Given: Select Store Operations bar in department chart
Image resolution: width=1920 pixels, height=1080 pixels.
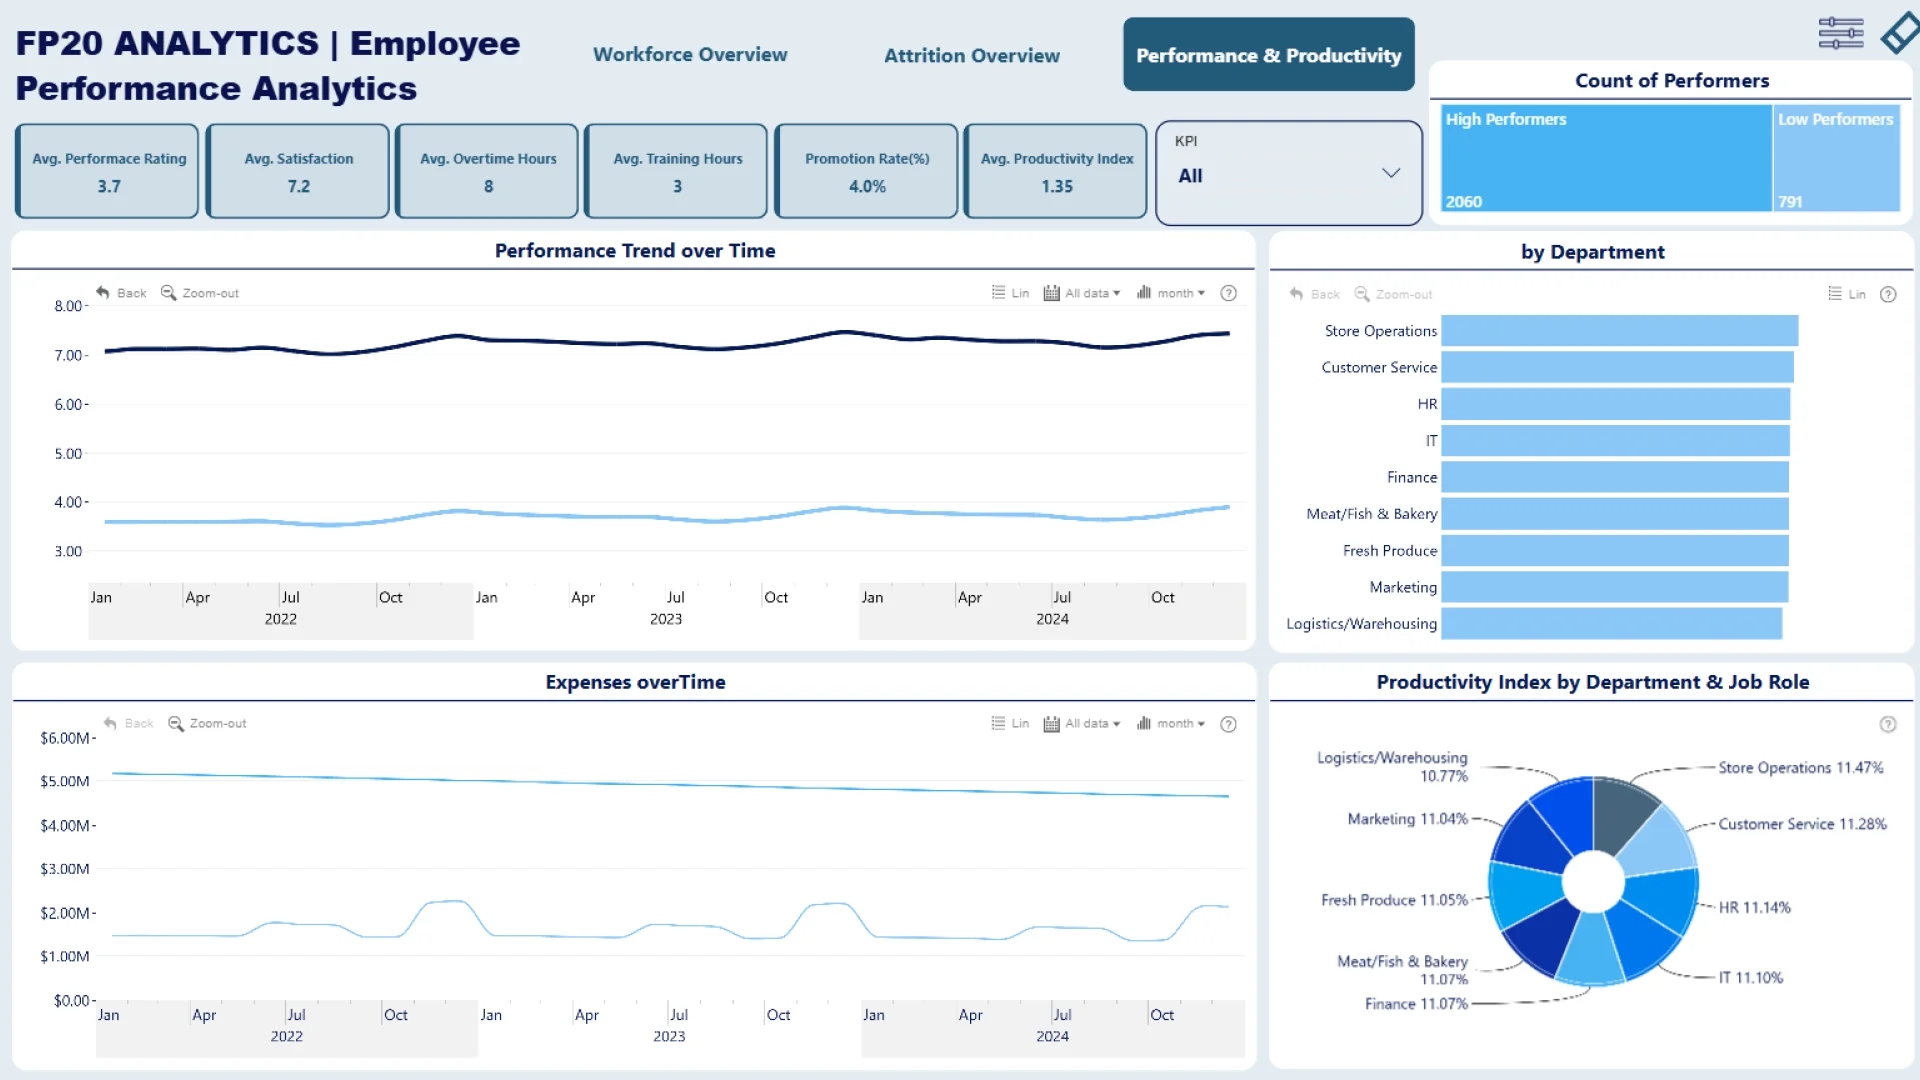Looking at the screenshot, I should (1619, 331).
